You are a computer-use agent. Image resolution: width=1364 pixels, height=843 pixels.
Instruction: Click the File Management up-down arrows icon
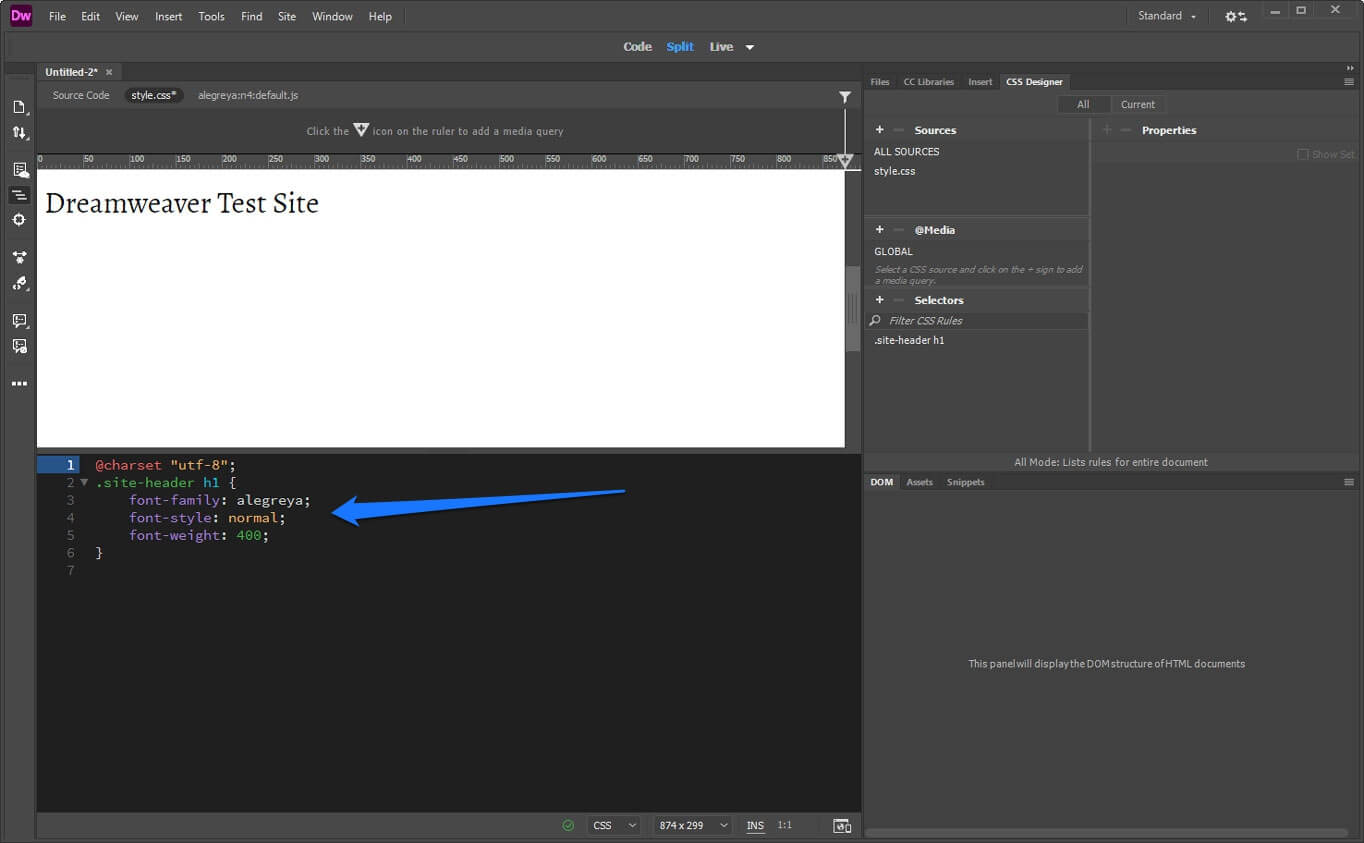18,132
